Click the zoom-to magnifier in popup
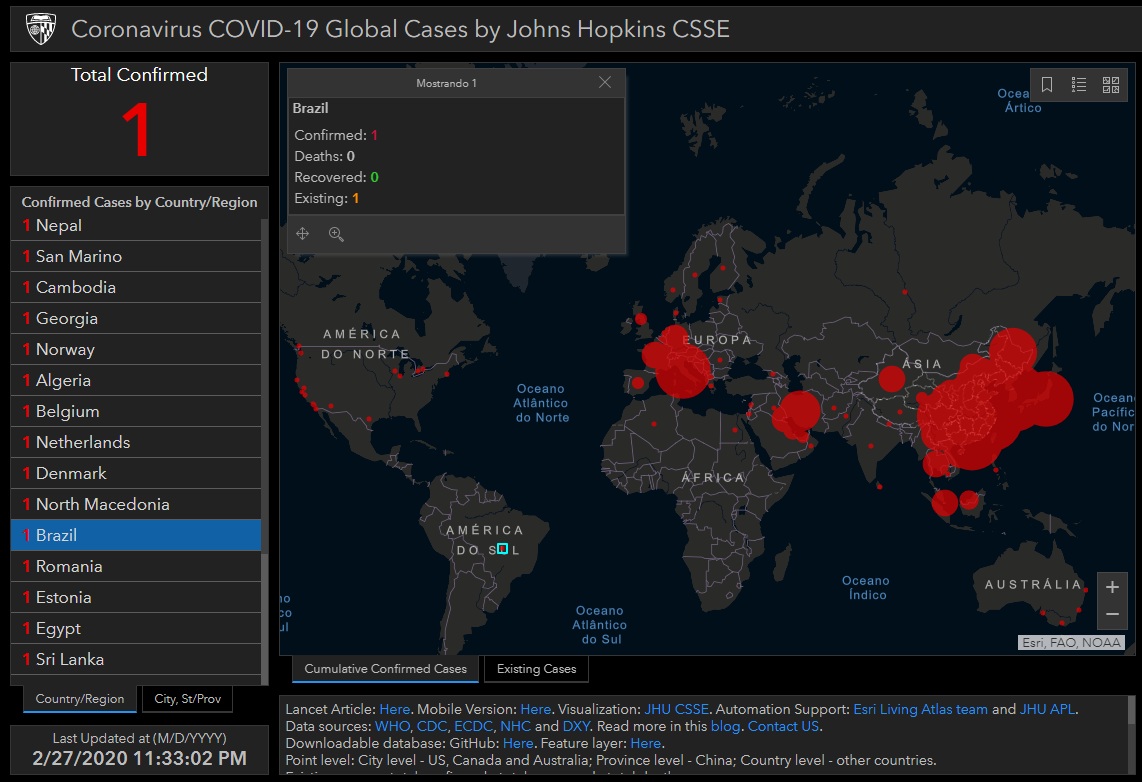 [x=336, y=234]
